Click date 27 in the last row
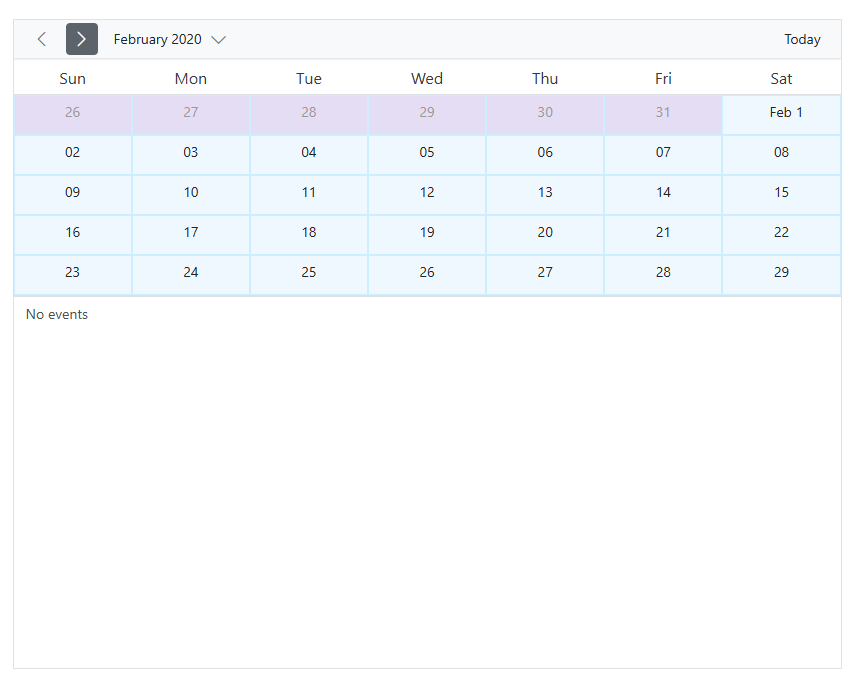The height and width of the screenshot is (685, 857). click(x=545, y=275)
